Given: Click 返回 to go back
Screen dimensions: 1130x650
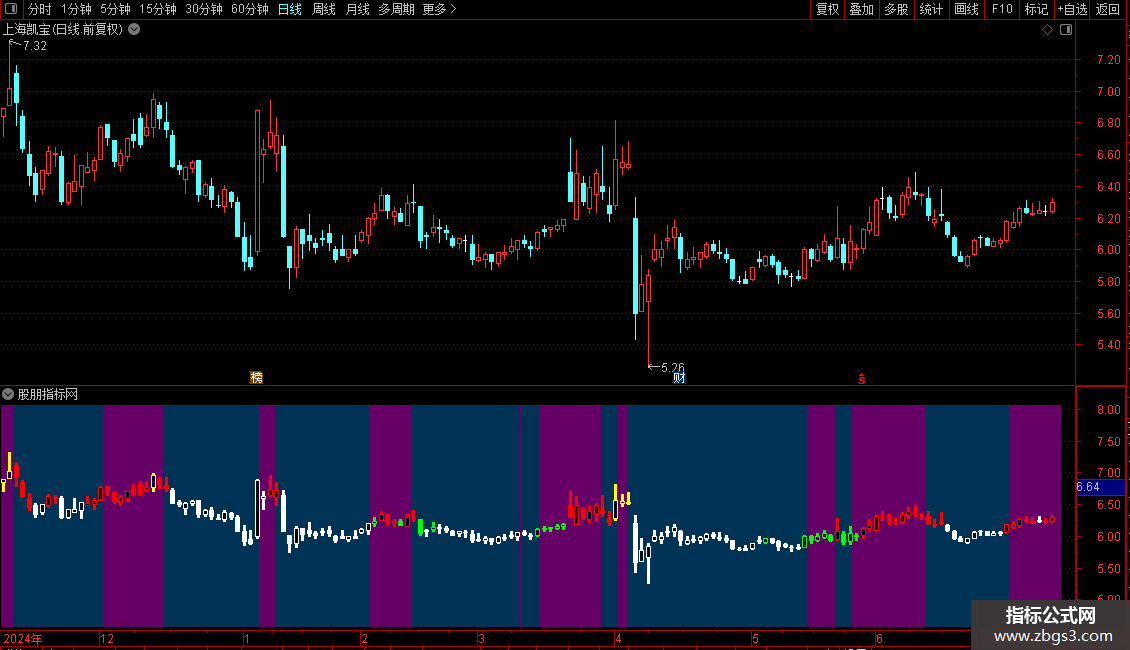Looking at the screenshot, I should 1108,9.
